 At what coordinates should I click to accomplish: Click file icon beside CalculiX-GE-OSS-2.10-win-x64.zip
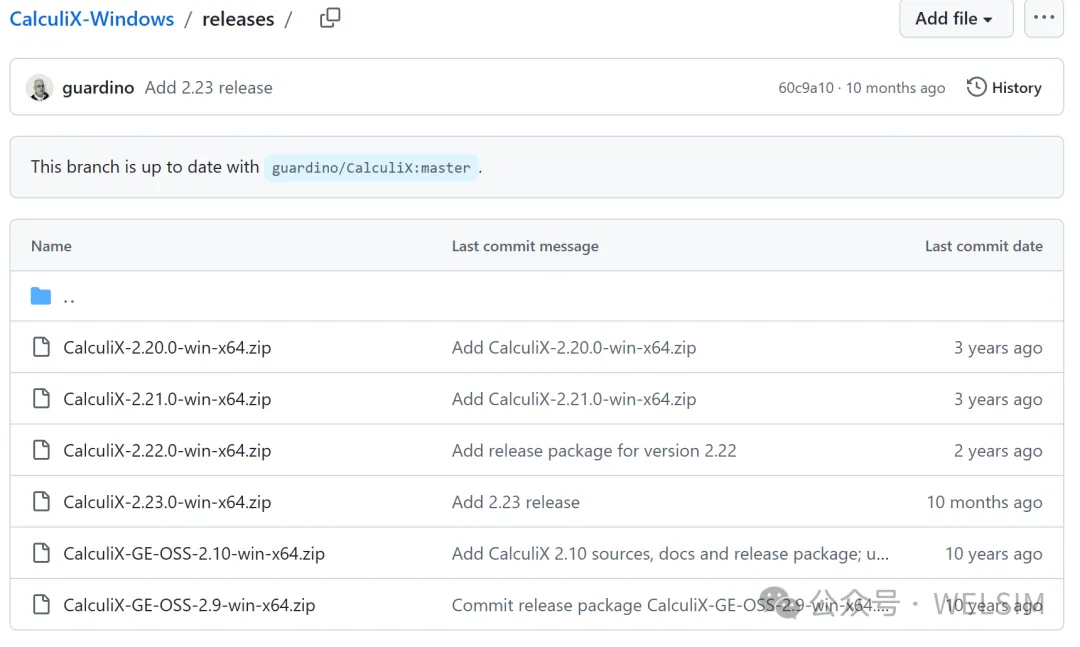click(41, 553)
